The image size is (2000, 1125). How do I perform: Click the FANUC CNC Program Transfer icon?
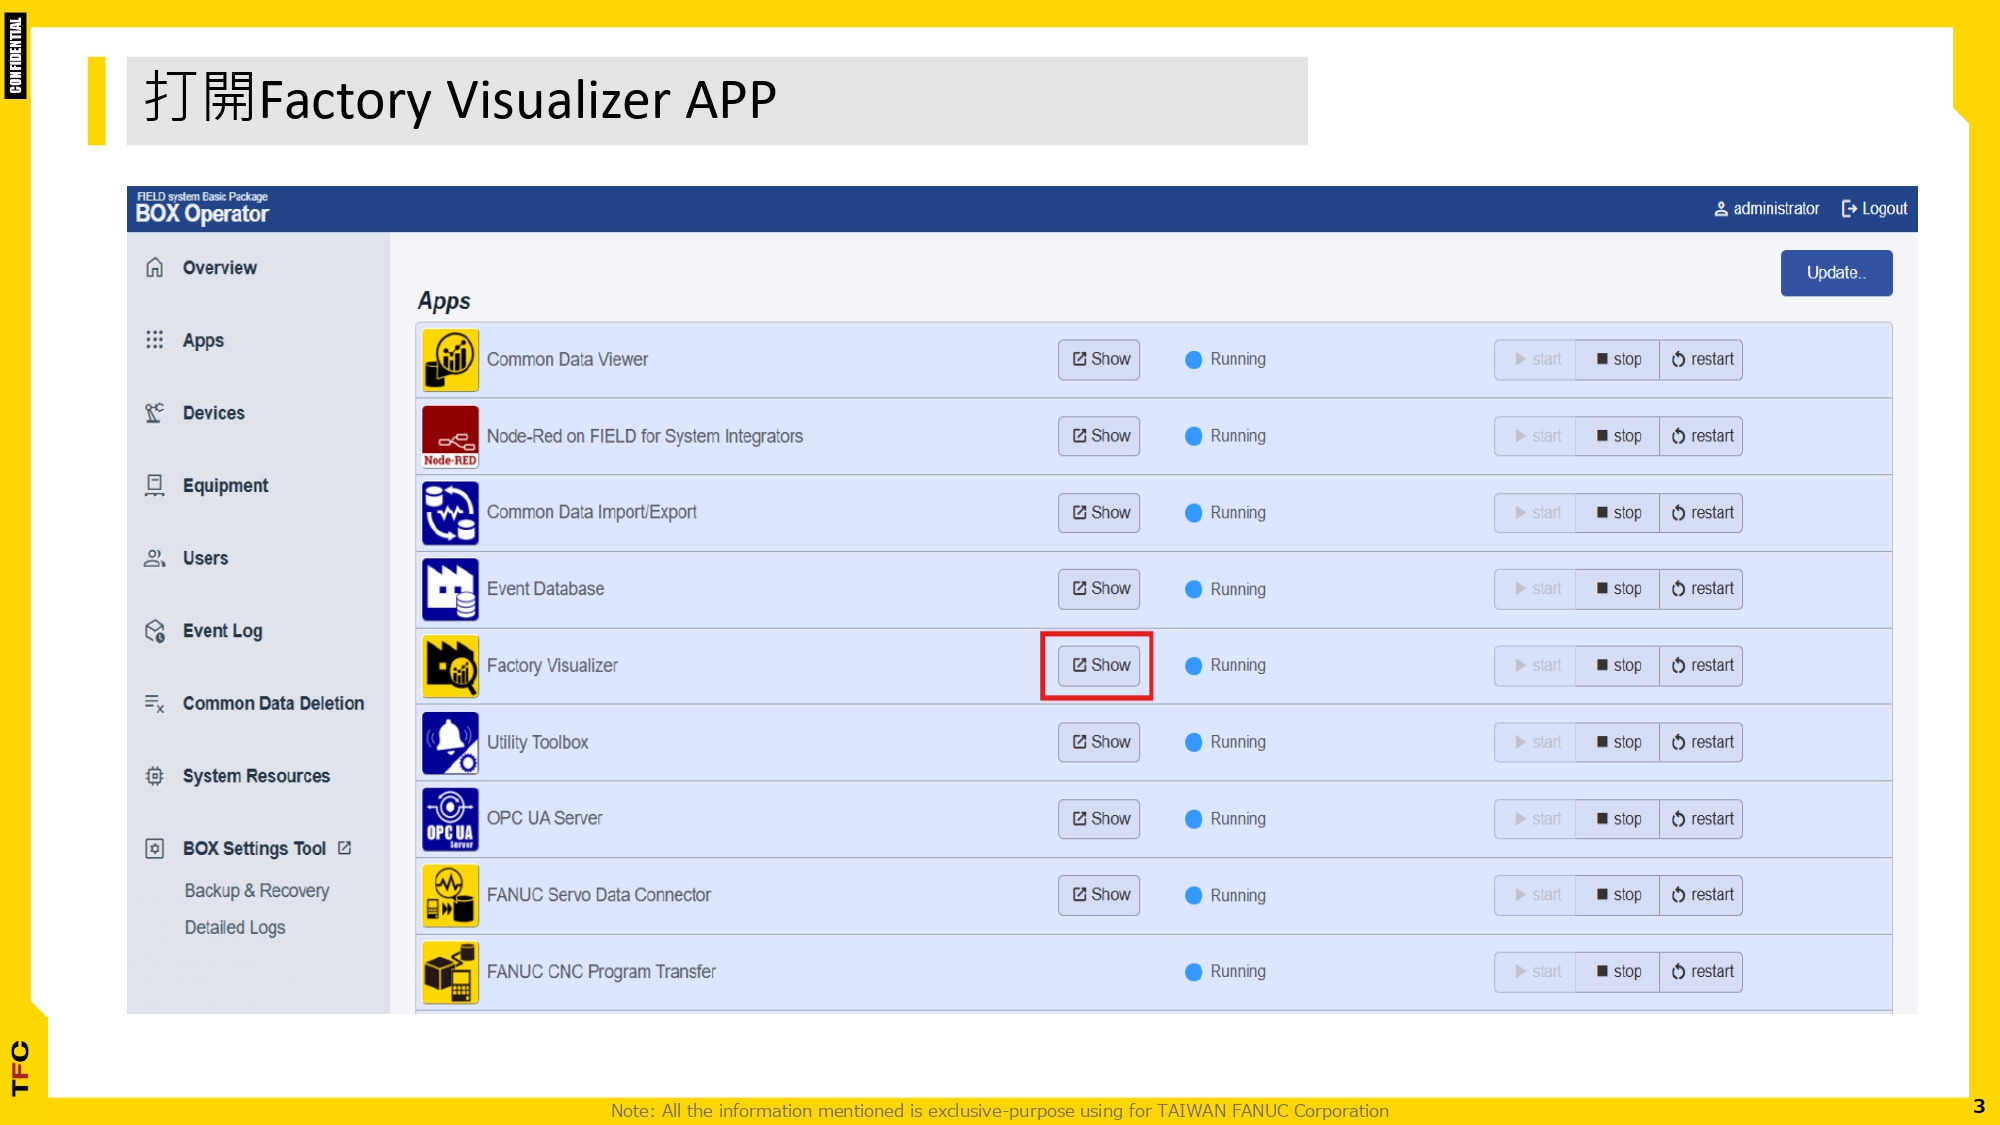click(450, 972)
